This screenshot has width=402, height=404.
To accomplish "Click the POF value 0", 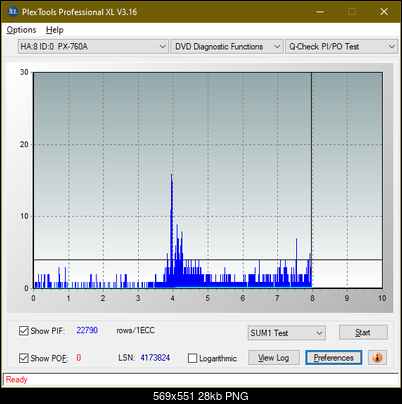I will [x=79, y=358].
